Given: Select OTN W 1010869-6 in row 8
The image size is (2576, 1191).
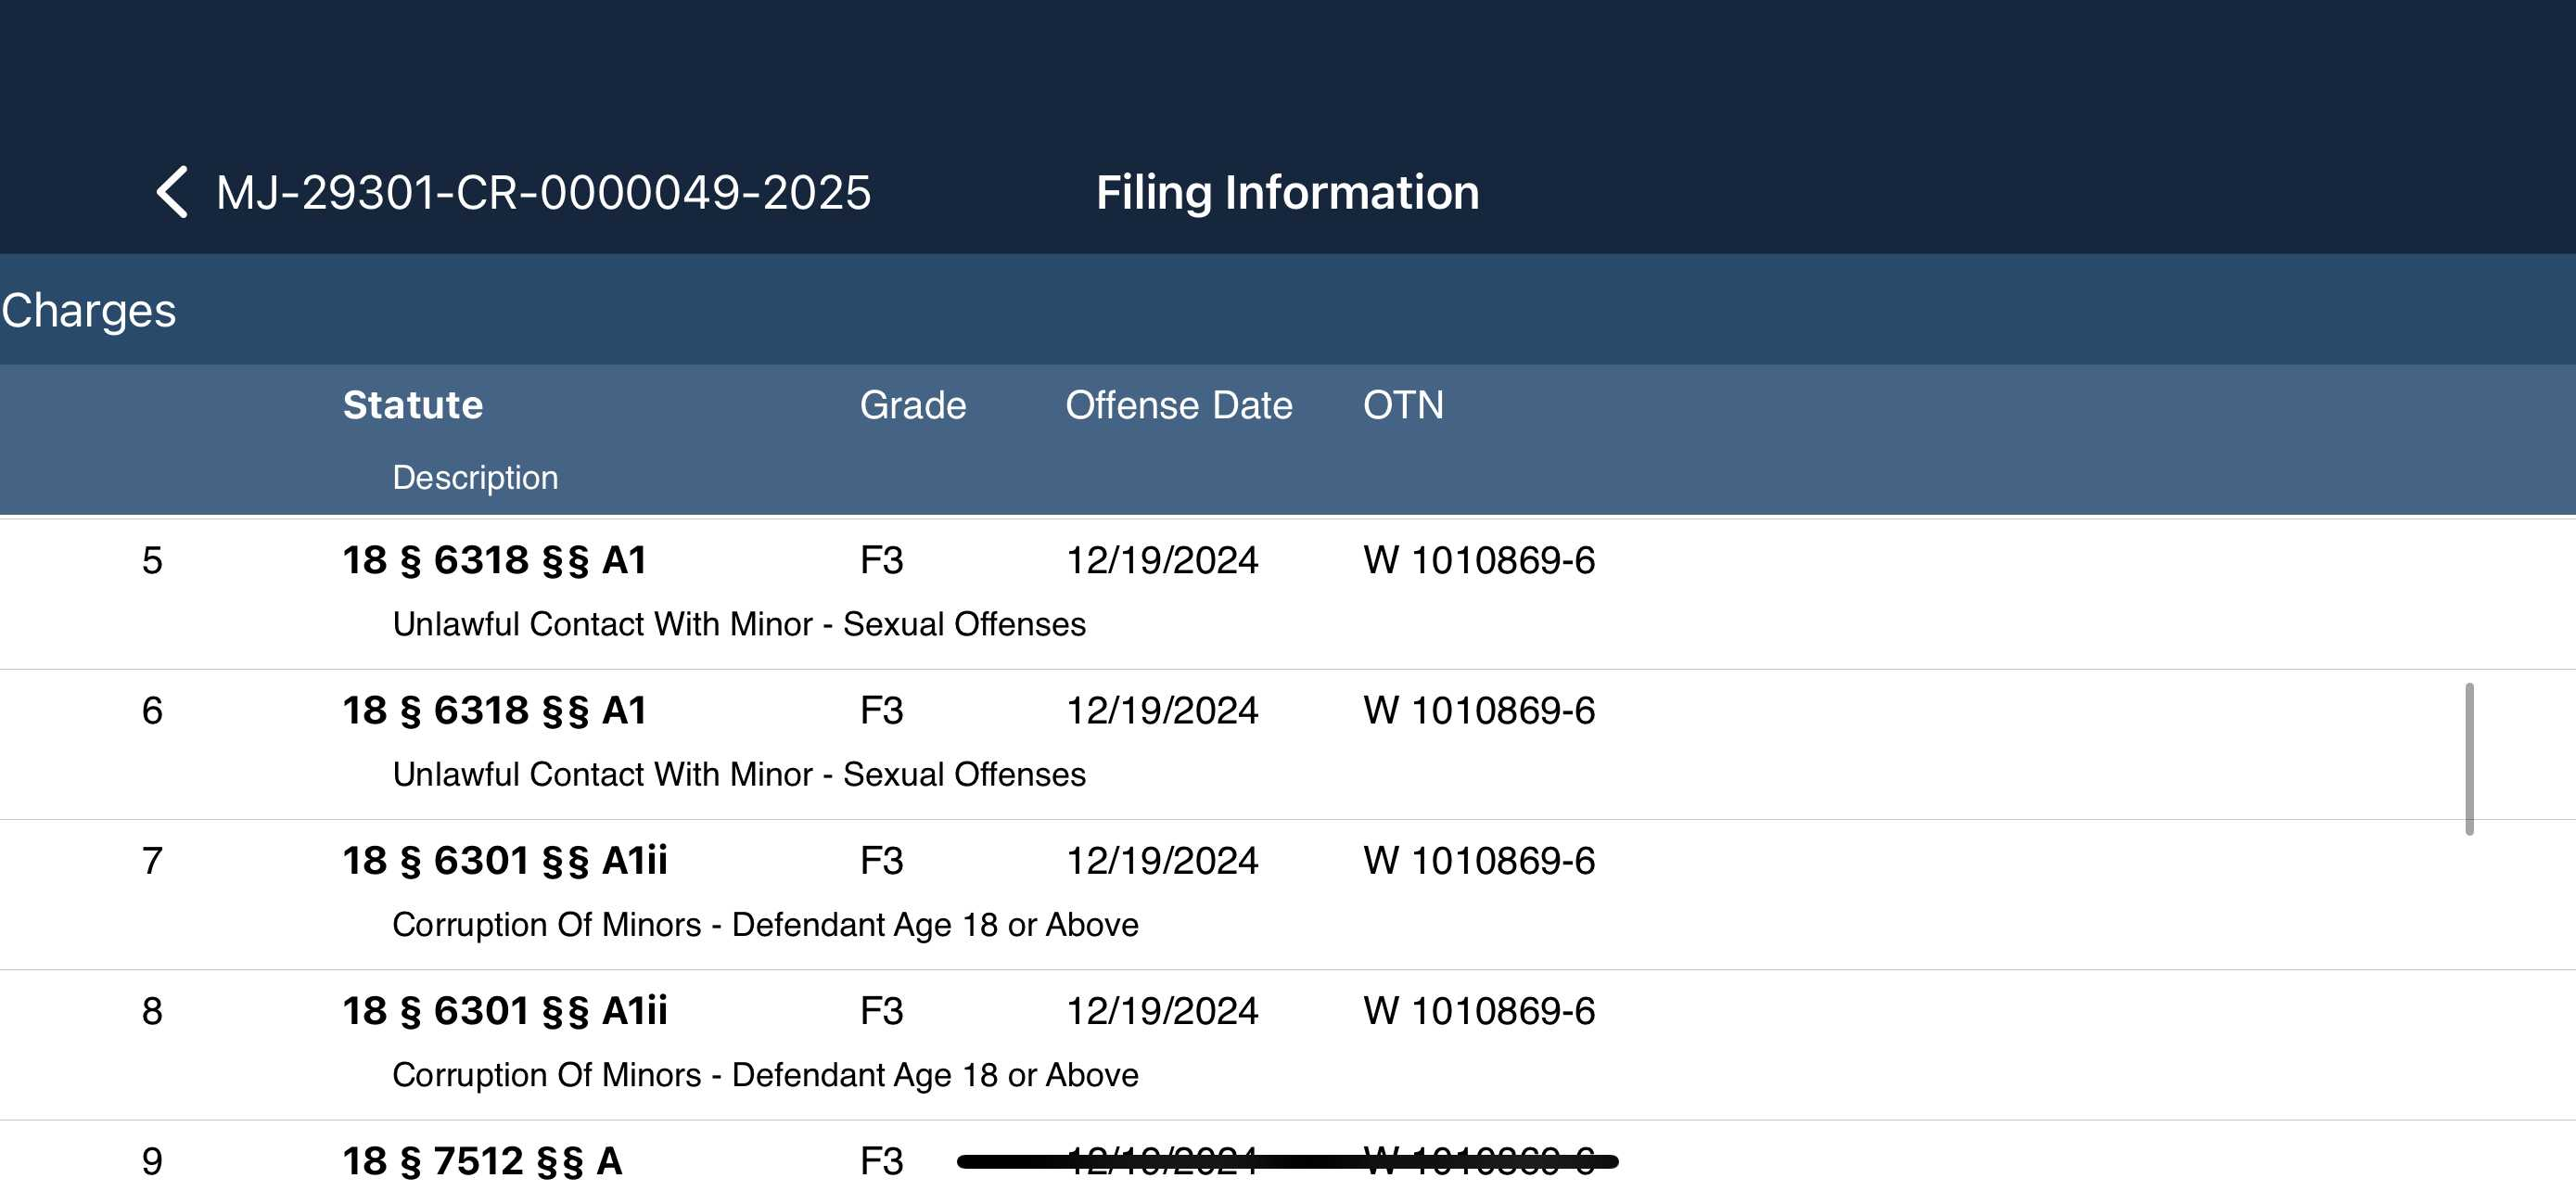Looking at the screenshot, I should coord(1478,1011).
